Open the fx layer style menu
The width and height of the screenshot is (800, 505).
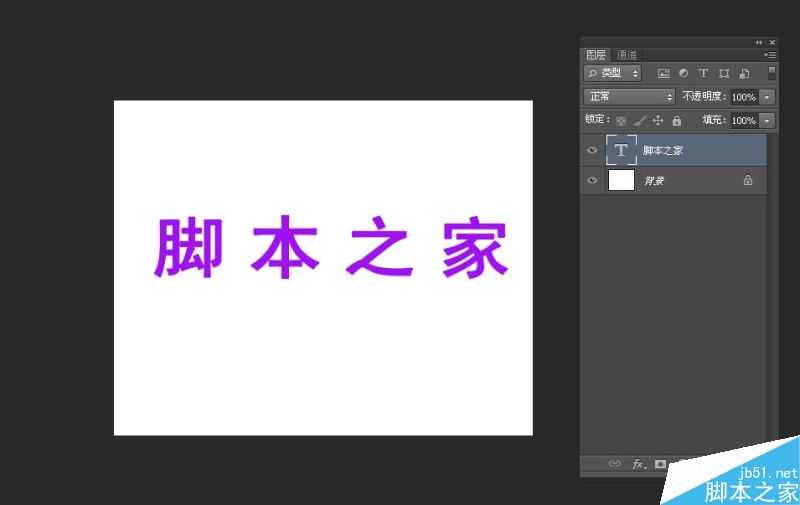(639, 464)
